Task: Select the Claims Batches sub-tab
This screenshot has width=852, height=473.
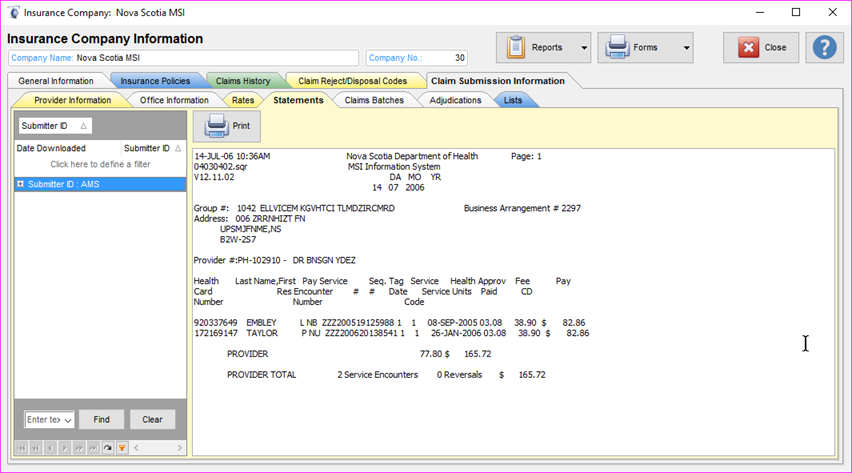Action: (374, 100)
